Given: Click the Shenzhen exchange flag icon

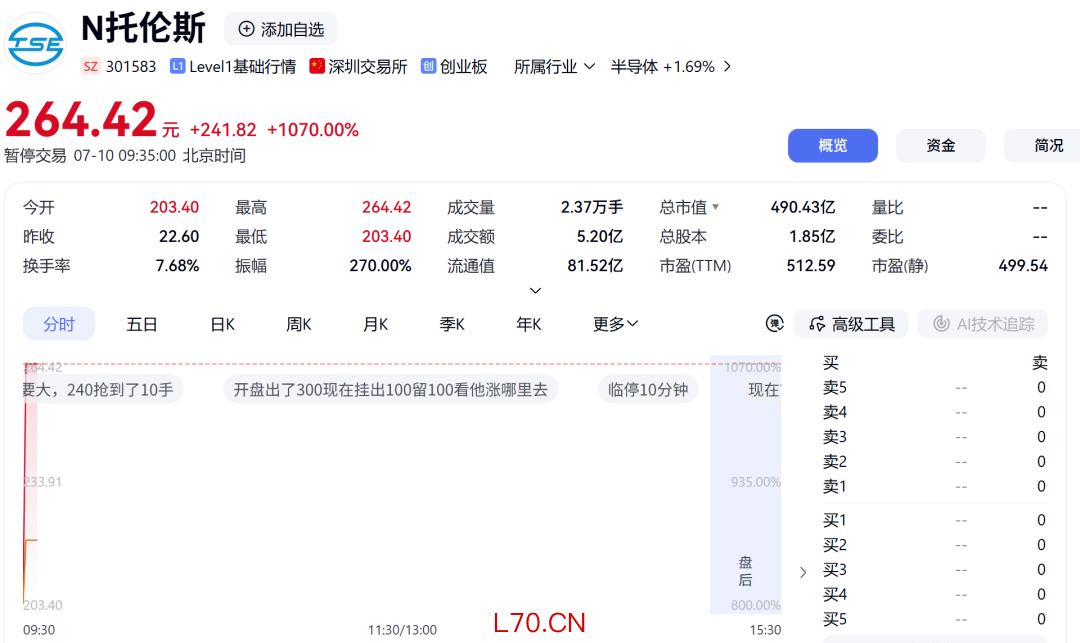Looking at the screenshot, I should (x=317, y=66).
